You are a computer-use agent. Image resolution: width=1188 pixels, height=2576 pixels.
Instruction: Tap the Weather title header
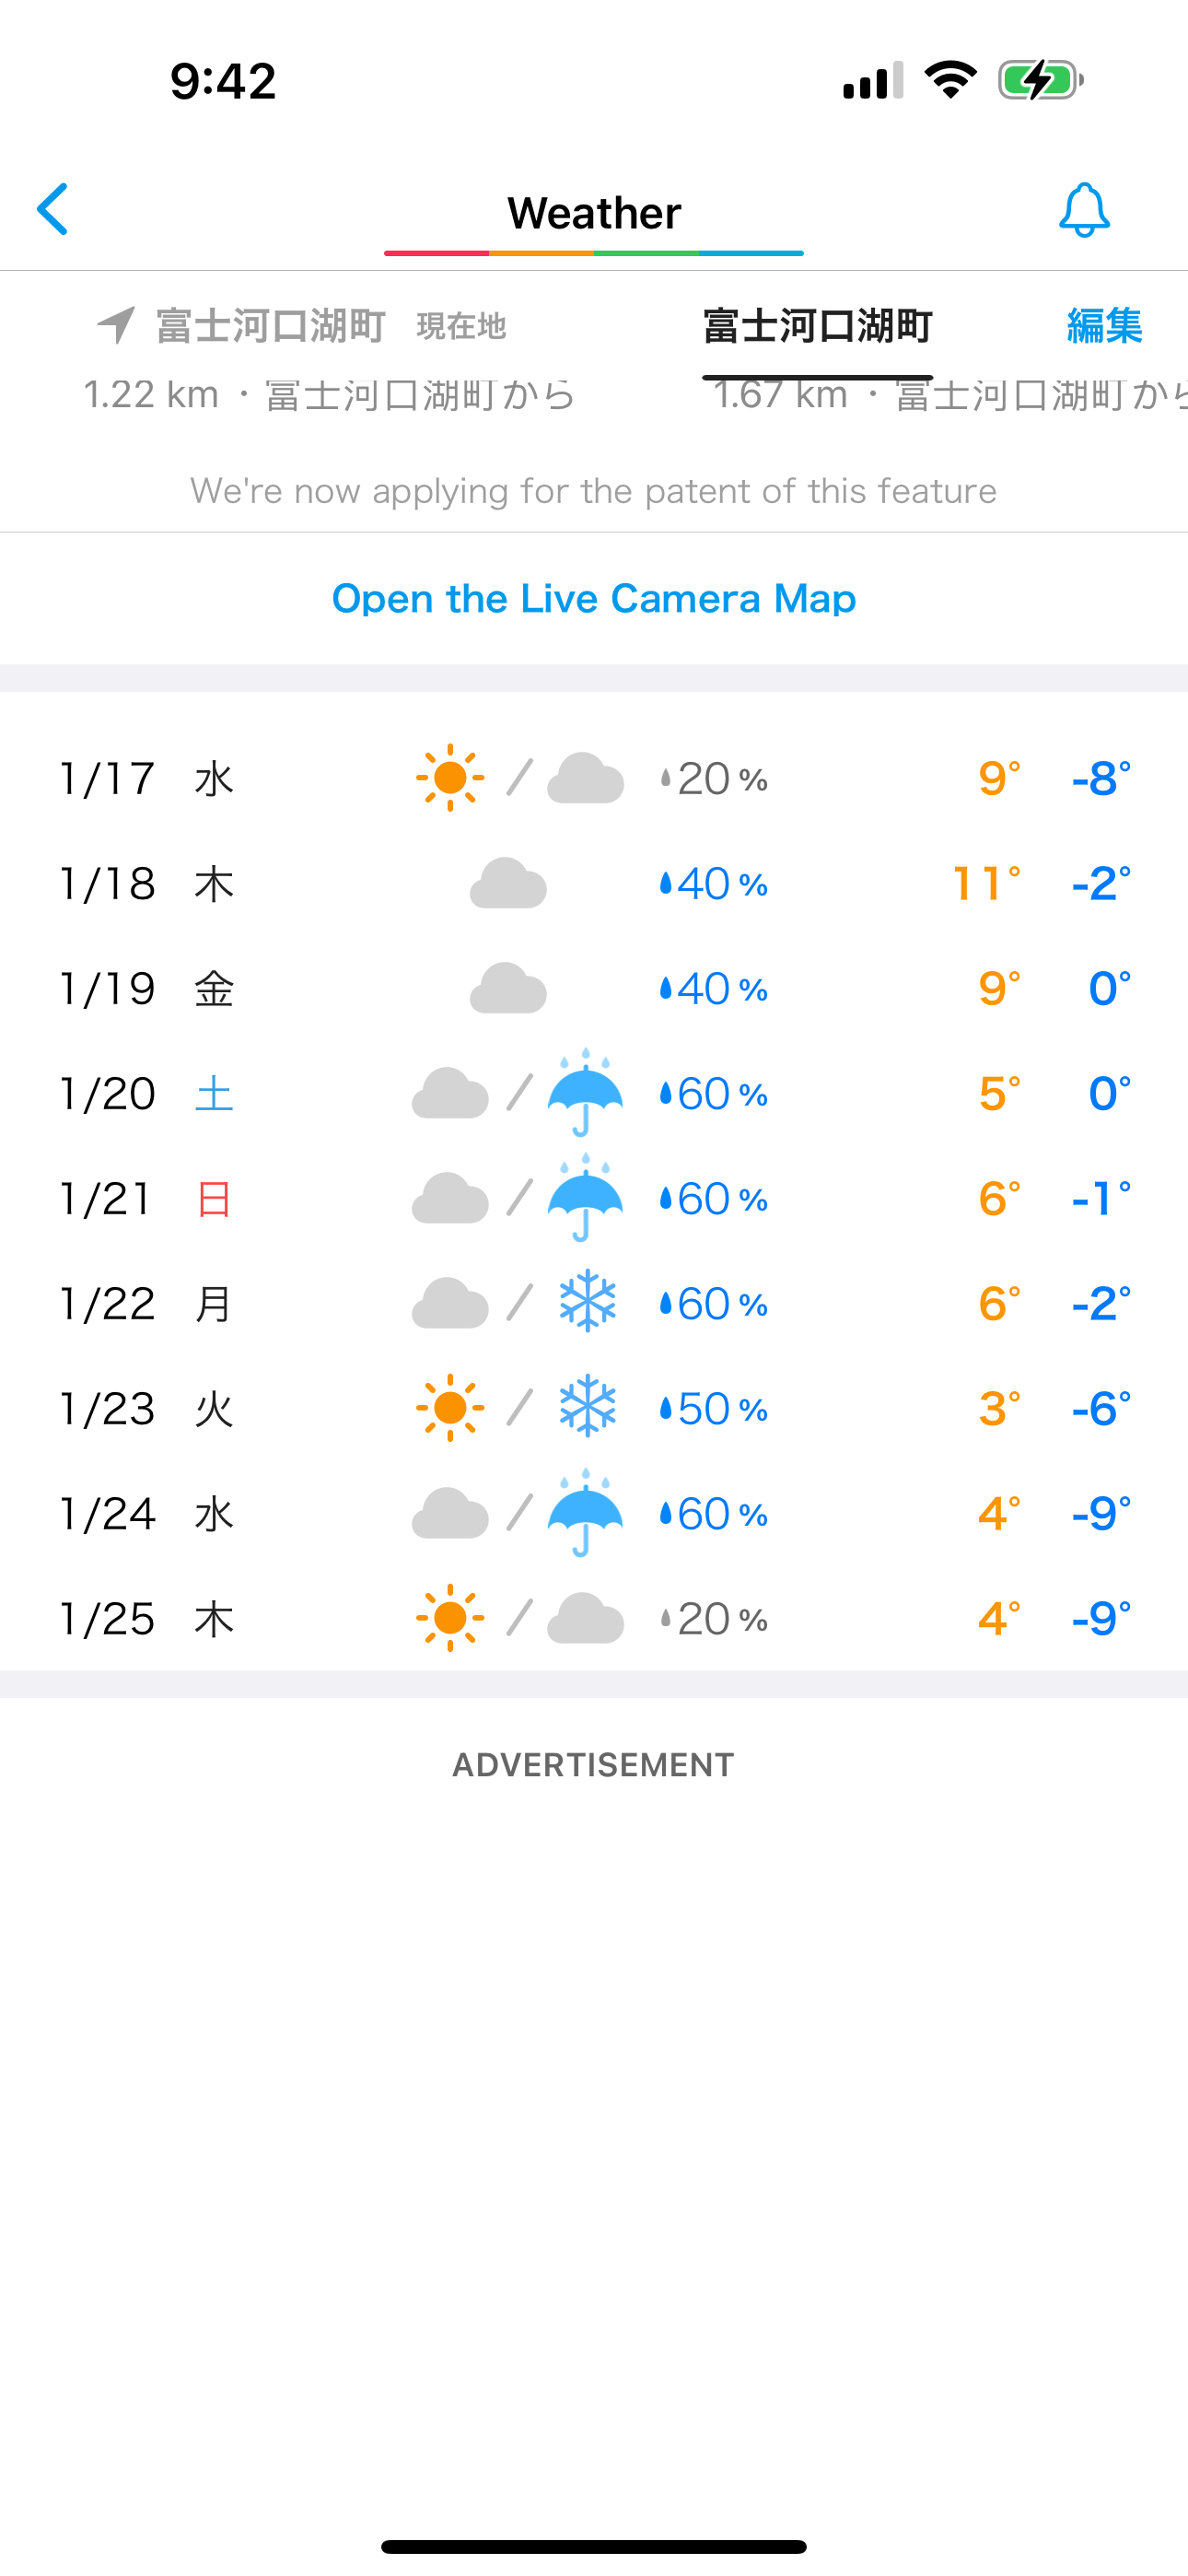(x=594, y=213)
